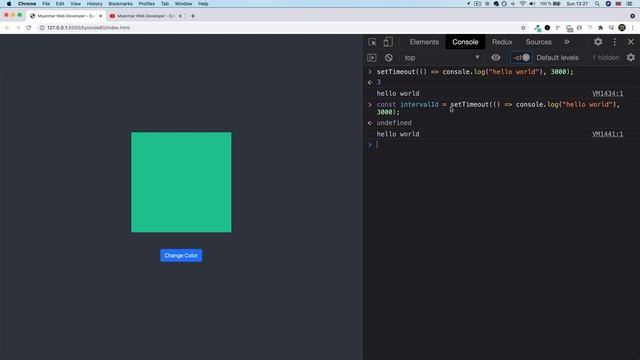Open console settings gear next to hidden count
Screen dimensions: 640x360
(x=631, y=58)
